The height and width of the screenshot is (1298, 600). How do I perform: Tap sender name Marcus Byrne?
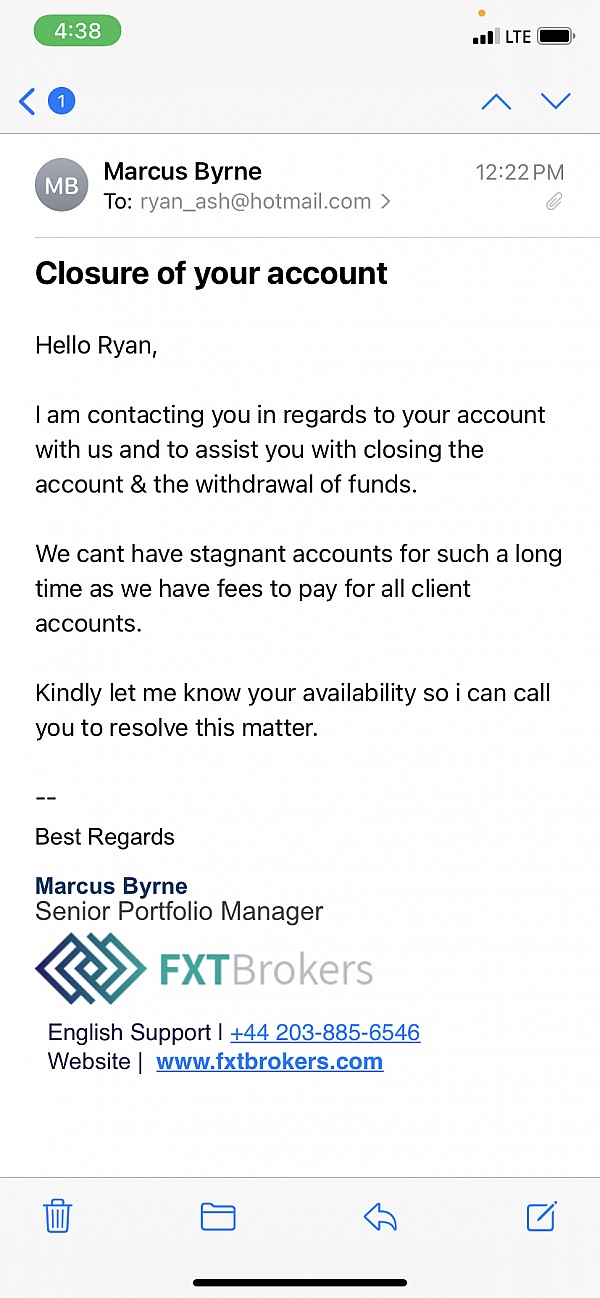(x=182, y=172)
